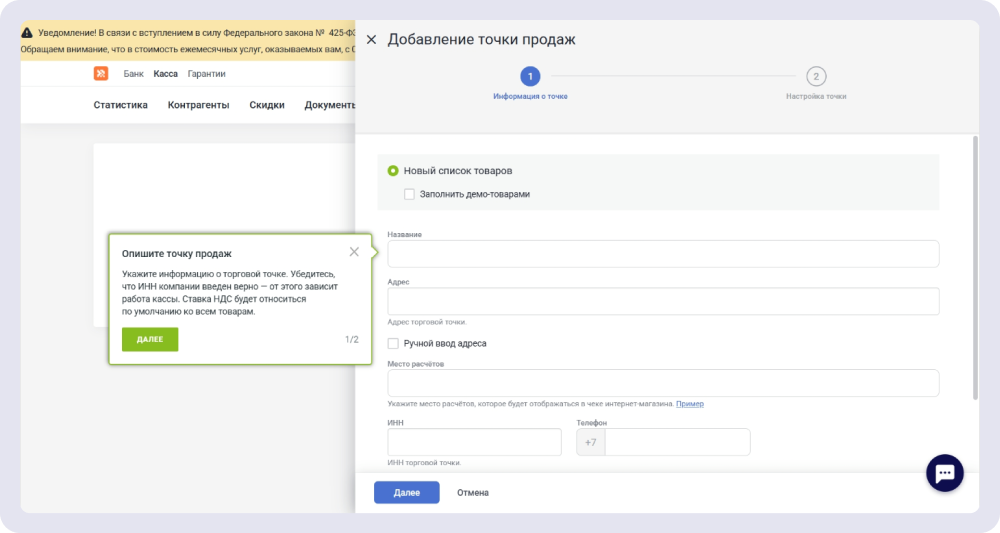Click the '1/2' tooltip step counter
1000x533 pixels.
tap(351, 339)
